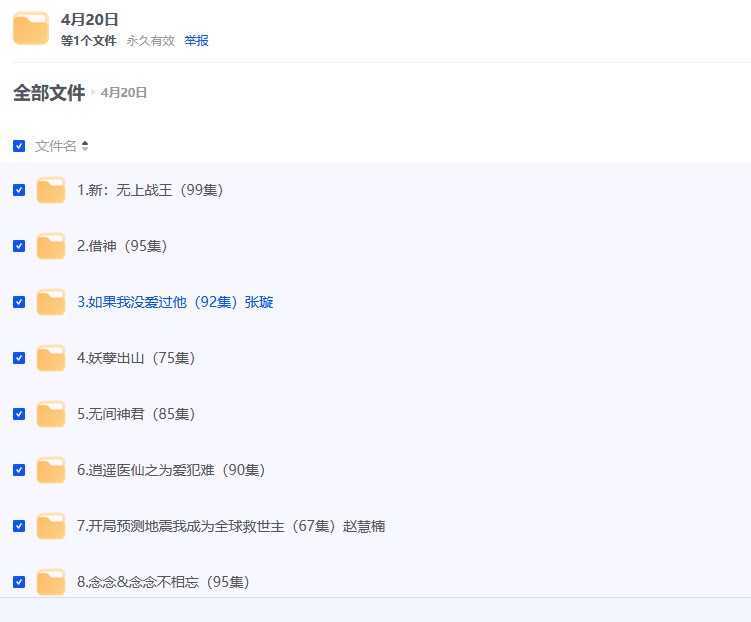Open 8.念念&念念不相忘（95集） folder name
751x622 pixels.
coord(163,582)
